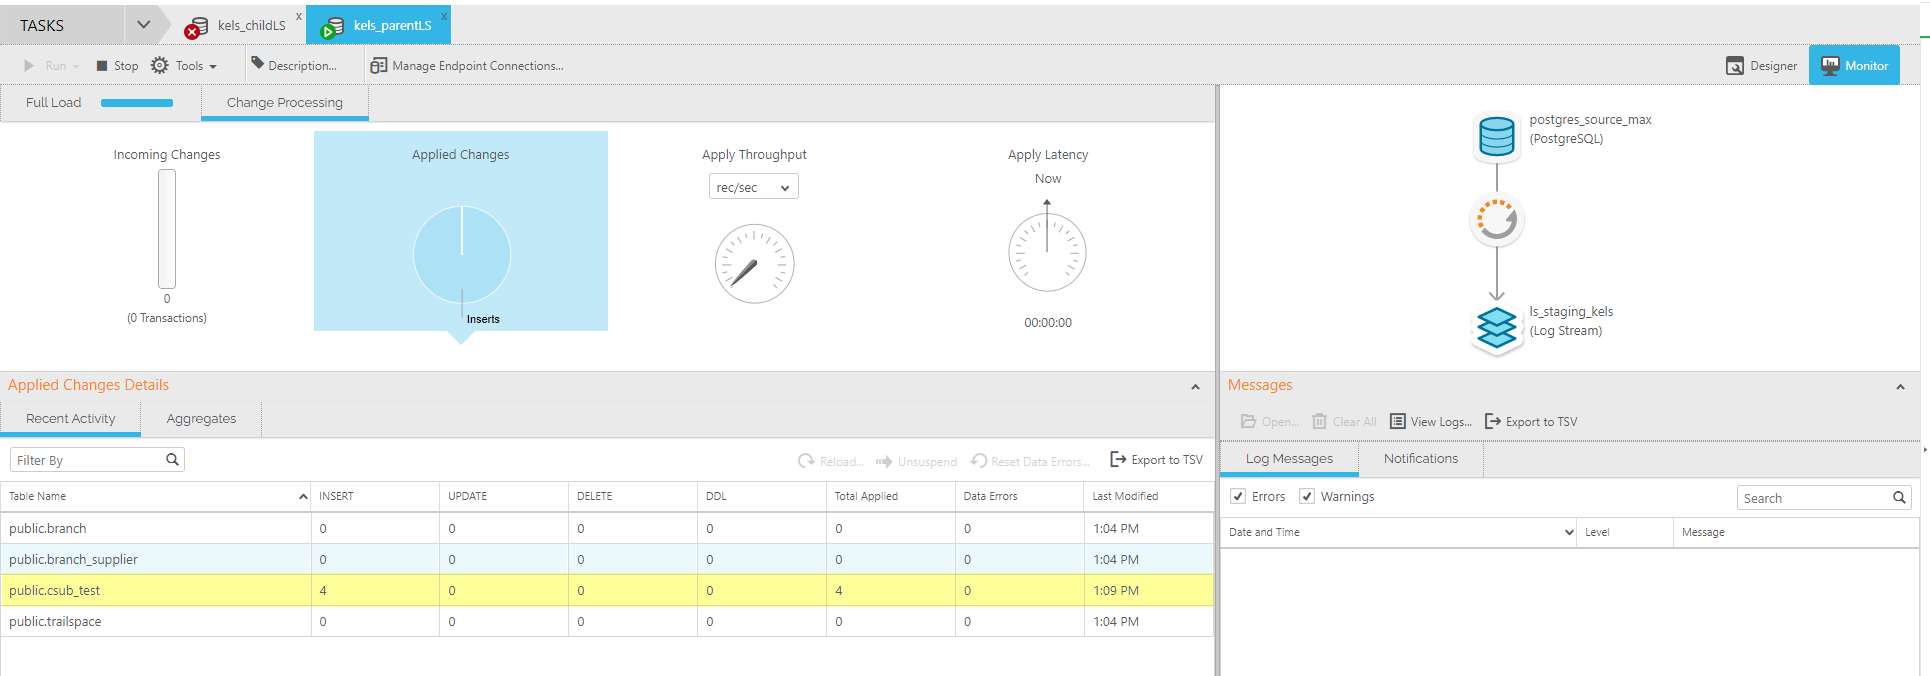Click the Stop task icon
This screenshot has height=676, width=1930.
click(102, 66)
